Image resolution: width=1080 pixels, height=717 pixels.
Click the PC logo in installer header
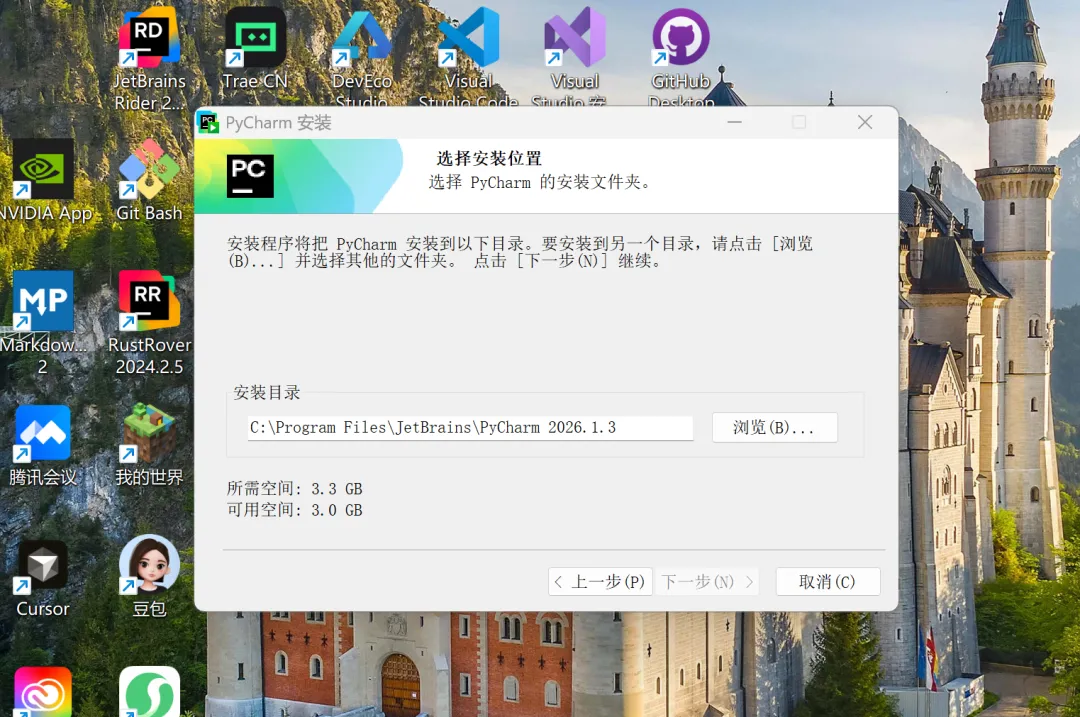coord(250,176)
